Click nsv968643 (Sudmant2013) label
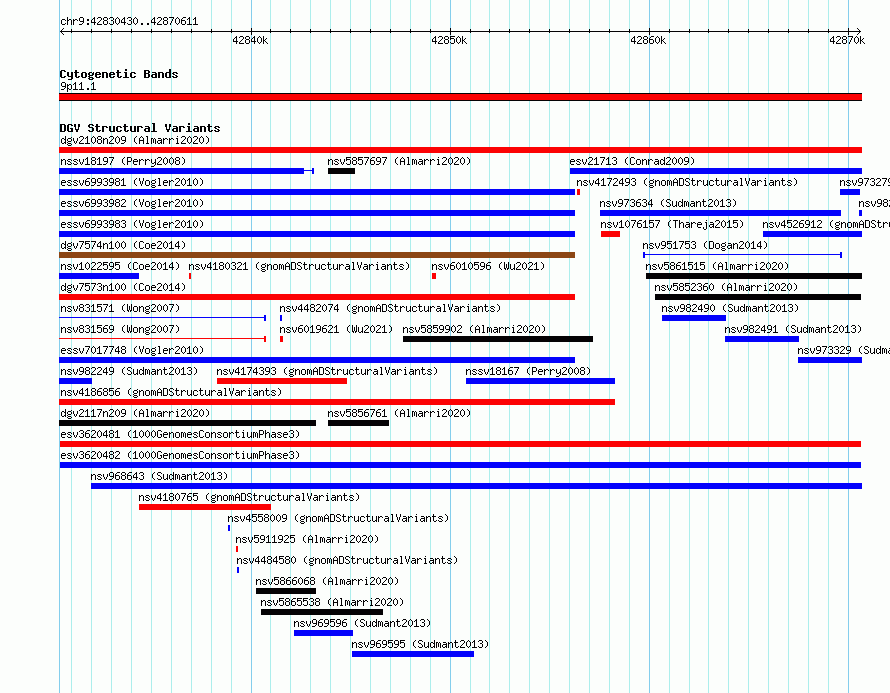The width and height of the screenshot is (890, 693). click(x=159, y=476)
